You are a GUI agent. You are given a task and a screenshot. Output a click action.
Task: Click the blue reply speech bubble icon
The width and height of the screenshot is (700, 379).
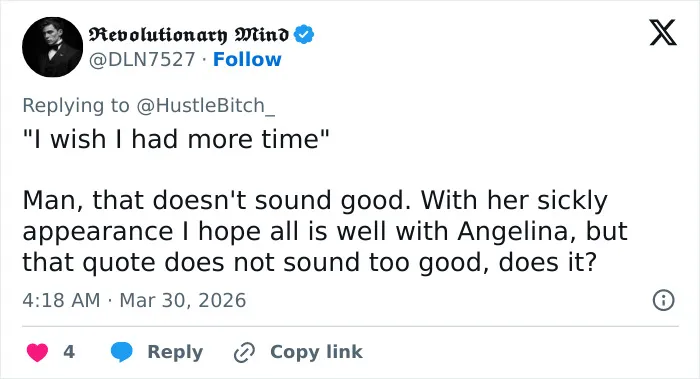point(121,352)
